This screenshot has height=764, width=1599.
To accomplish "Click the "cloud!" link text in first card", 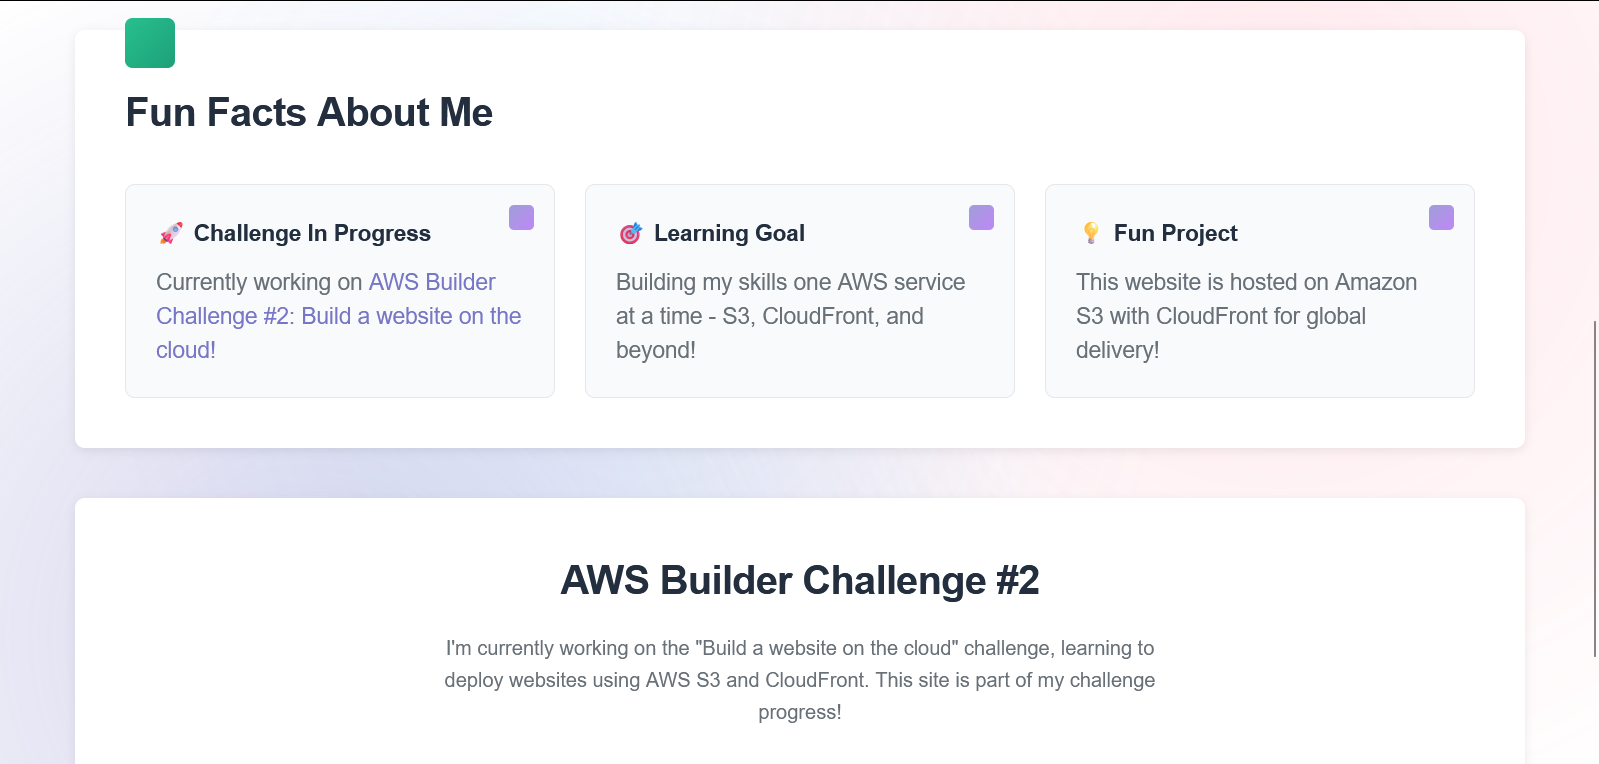I will 186,350.
